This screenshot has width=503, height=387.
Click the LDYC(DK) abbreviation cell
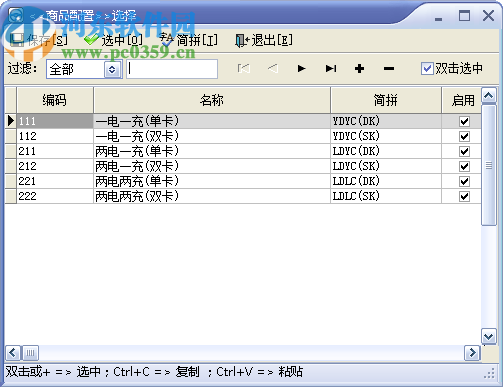386,151
